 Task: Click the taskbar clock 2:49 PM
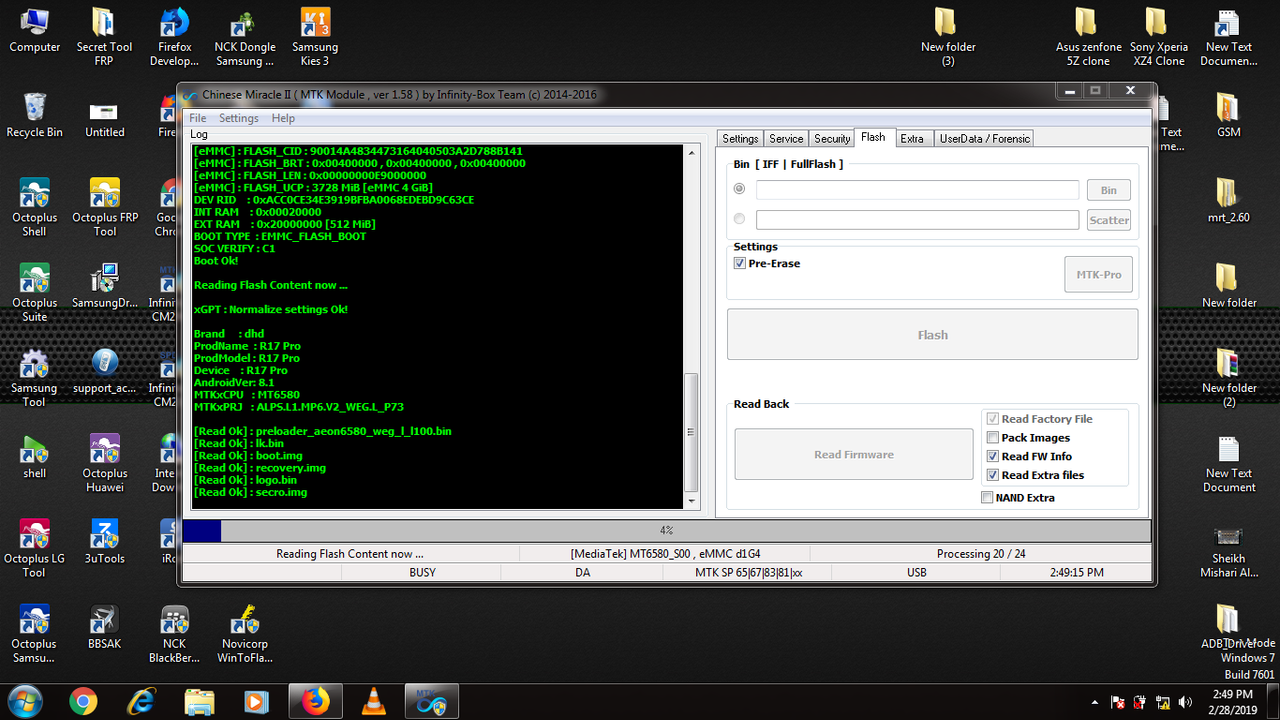tap(1232, 701)
